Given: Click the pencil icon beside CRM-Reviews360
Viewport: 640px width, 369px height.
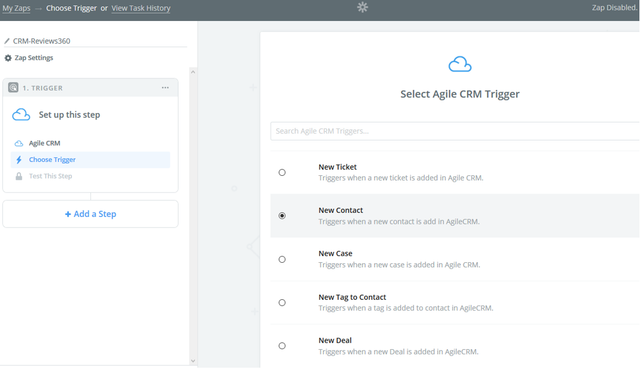Looking at the screenshot, I should coord(7,41).
